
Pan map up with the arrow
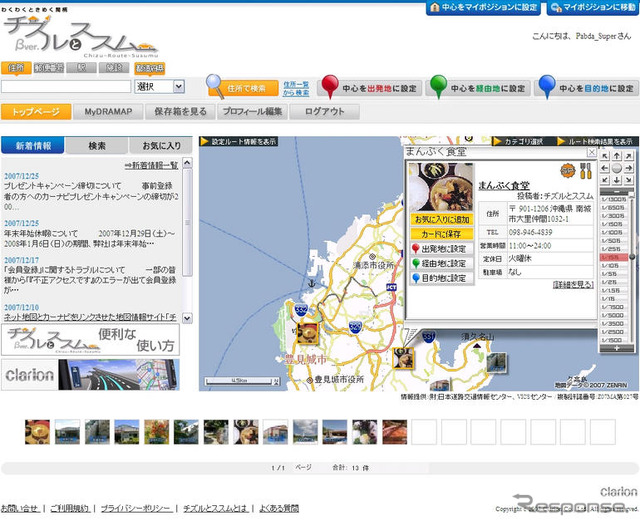[617, 156]
